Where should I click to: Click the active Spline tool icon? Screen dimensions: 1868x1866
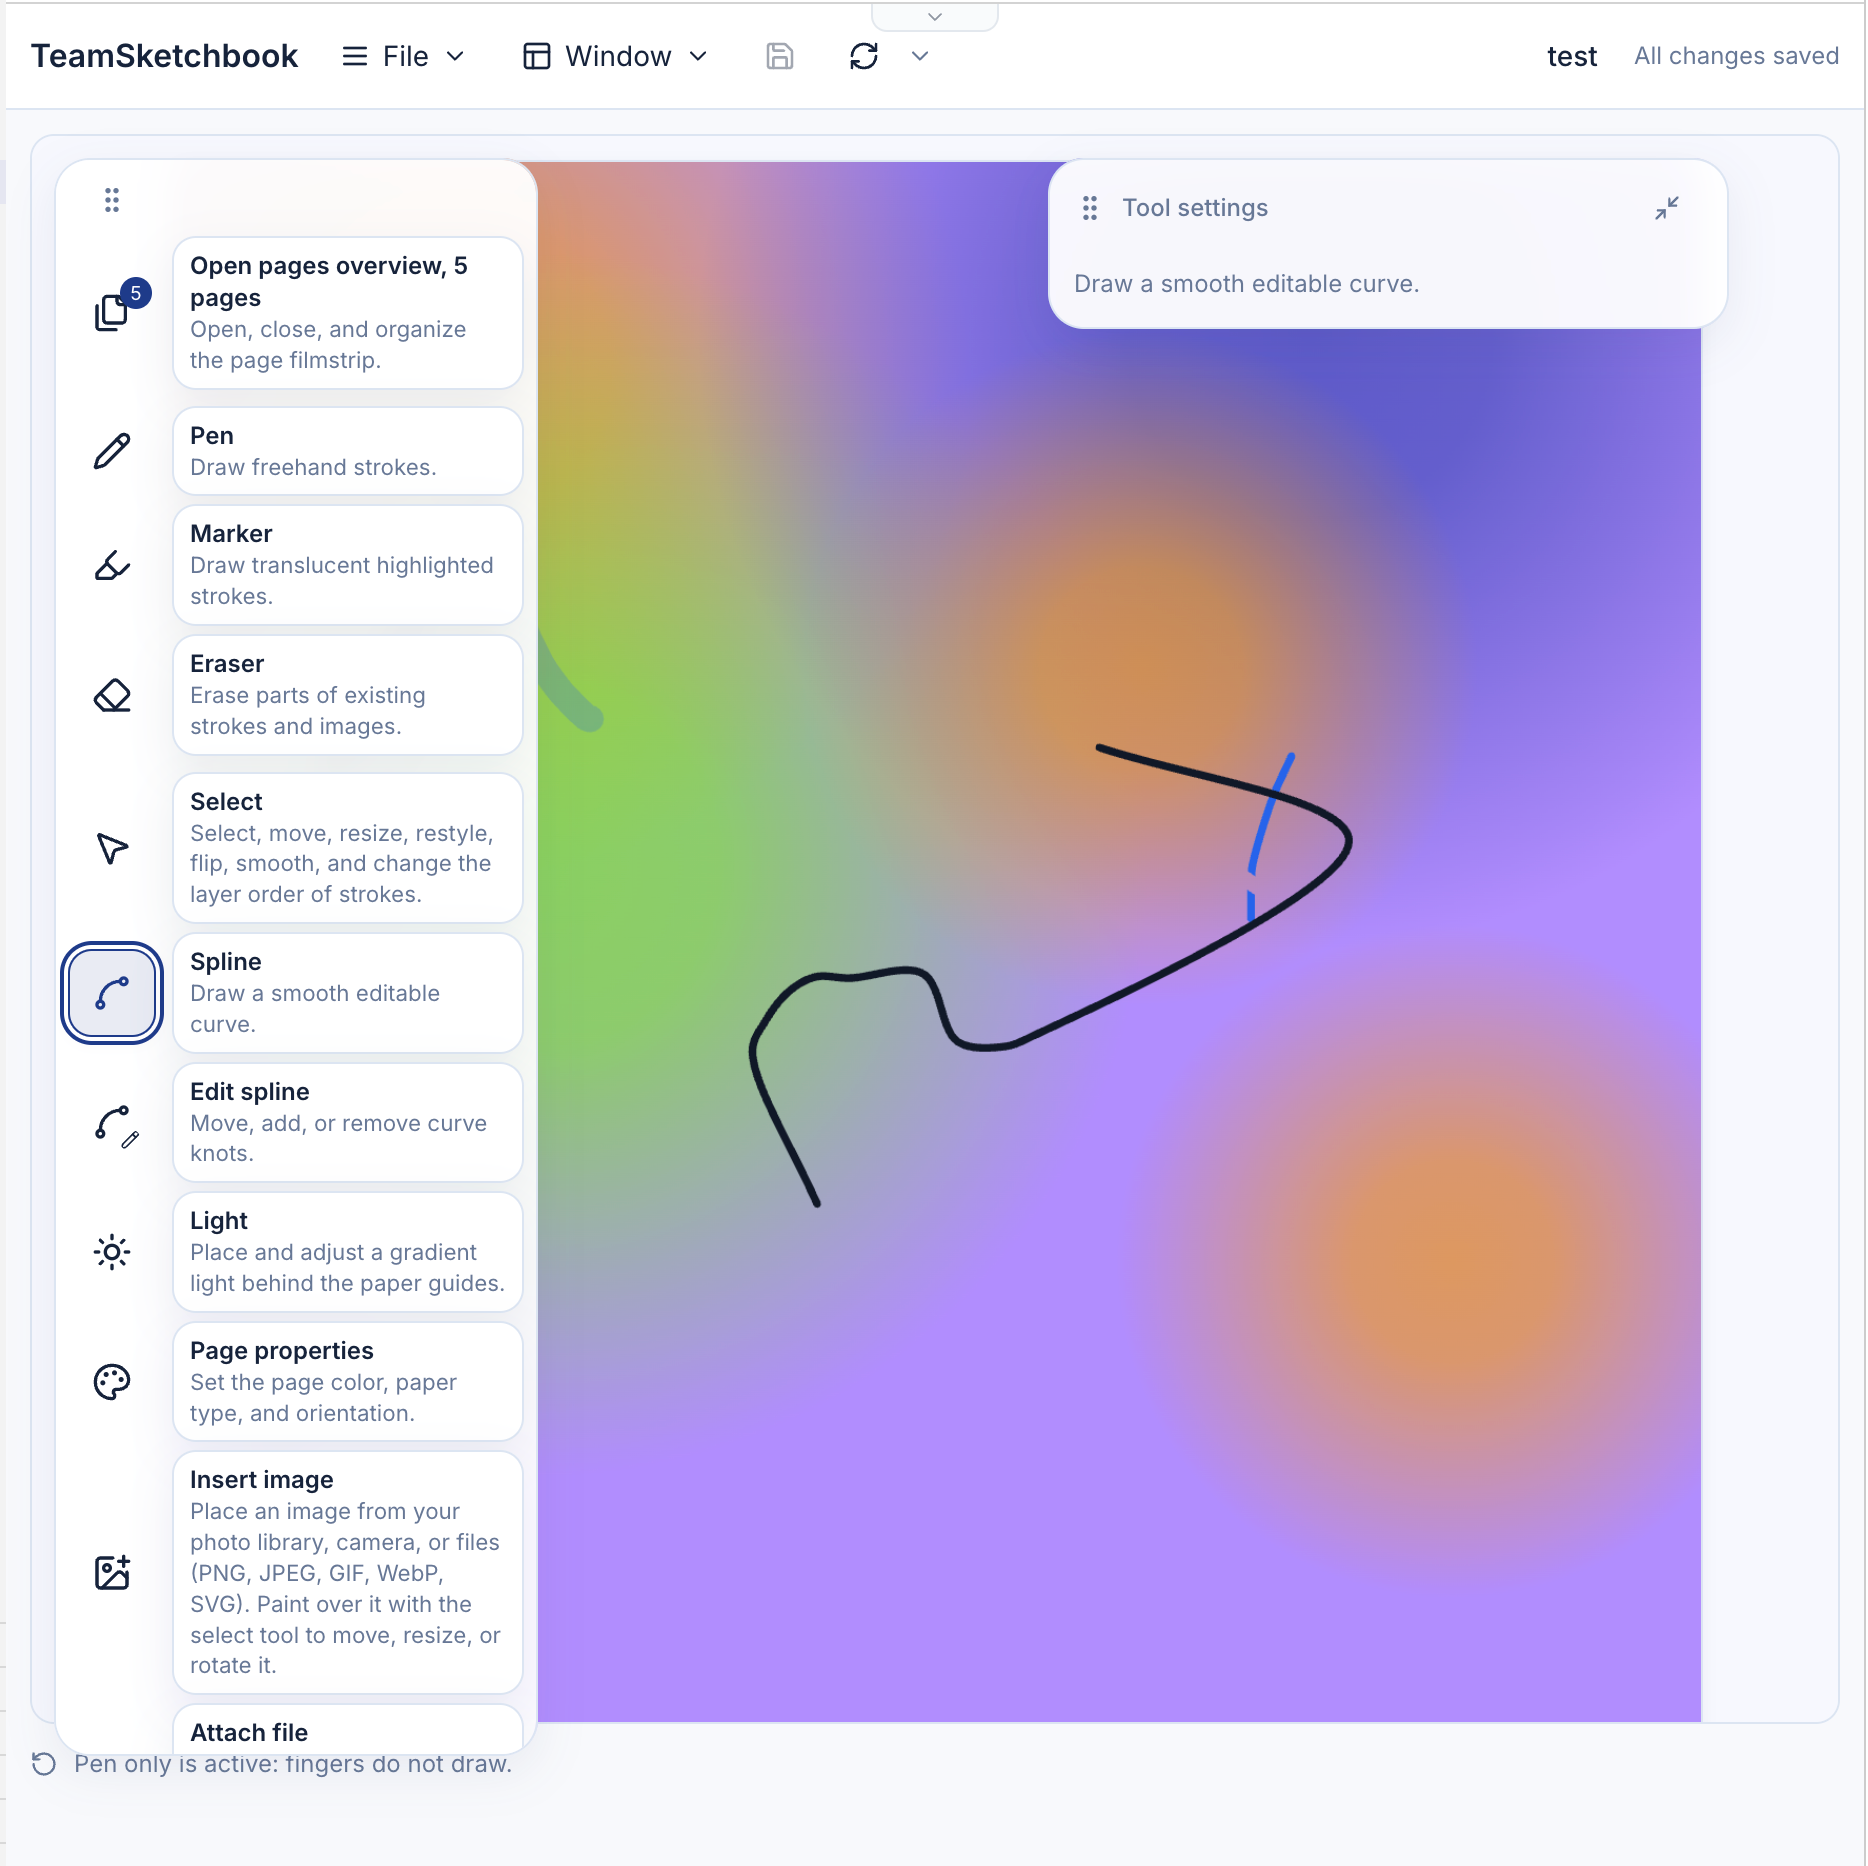coord(112,993)
